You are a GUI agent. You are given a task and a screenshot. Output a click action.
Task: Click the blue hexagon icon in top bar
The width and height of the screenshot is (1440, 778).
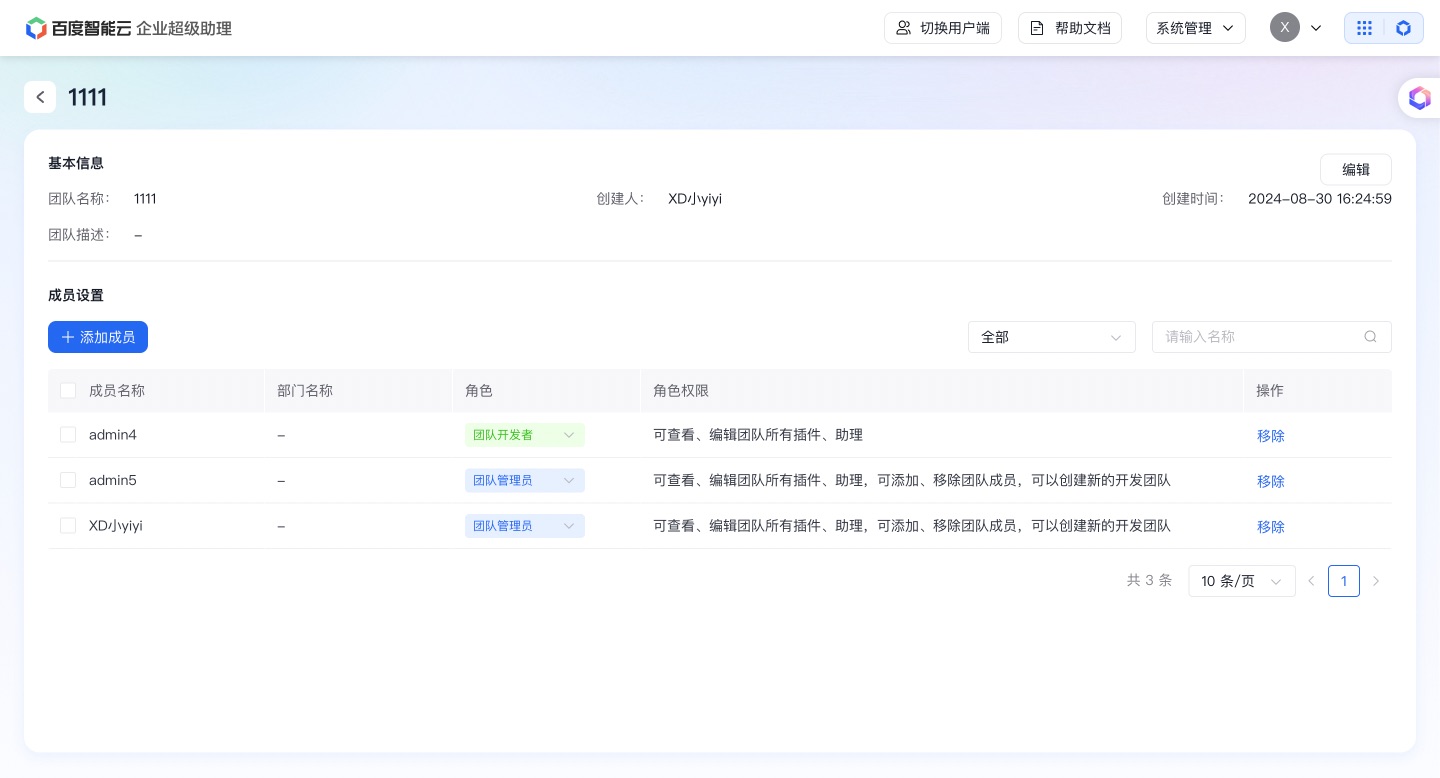pyautogui.click(x=1404, y=28)
